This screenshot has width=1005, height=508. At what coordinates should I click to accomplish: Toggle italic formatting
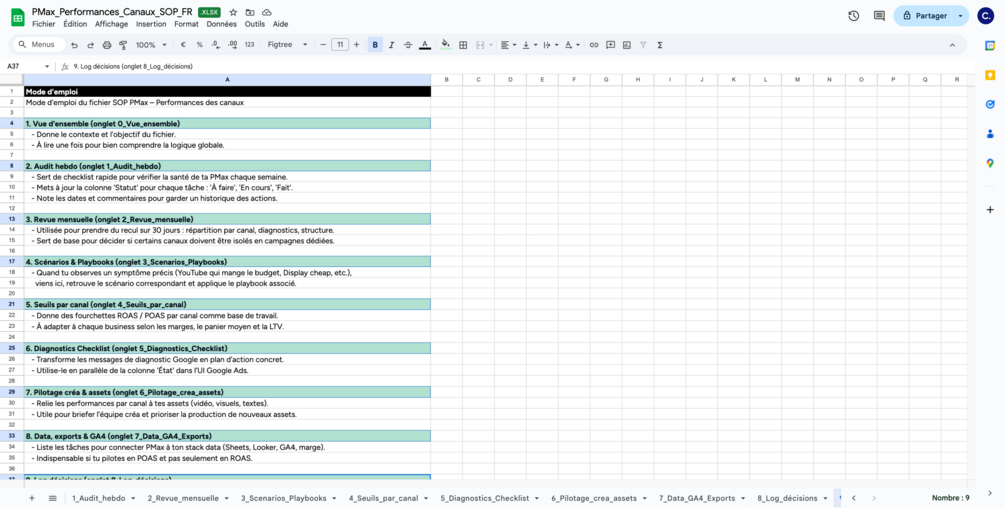click(x=391, y=45)
